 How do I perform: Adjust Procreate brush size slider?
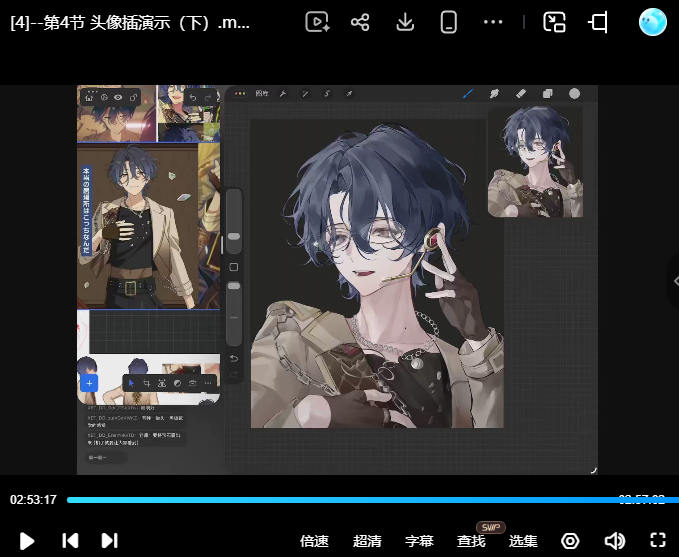pos(234,221)
